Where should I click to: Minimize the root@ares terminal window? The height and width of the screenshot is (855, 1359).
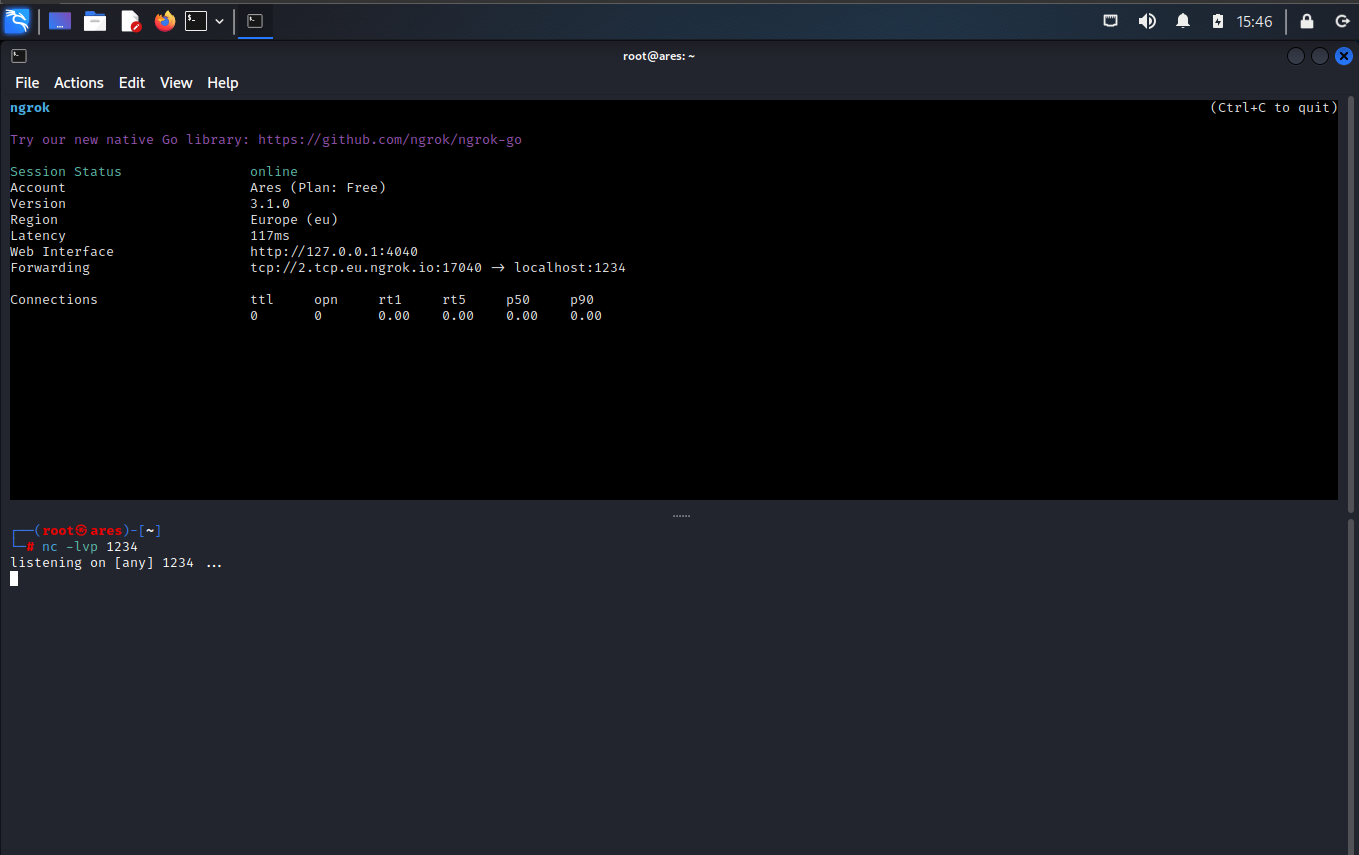coord(1296,56)
